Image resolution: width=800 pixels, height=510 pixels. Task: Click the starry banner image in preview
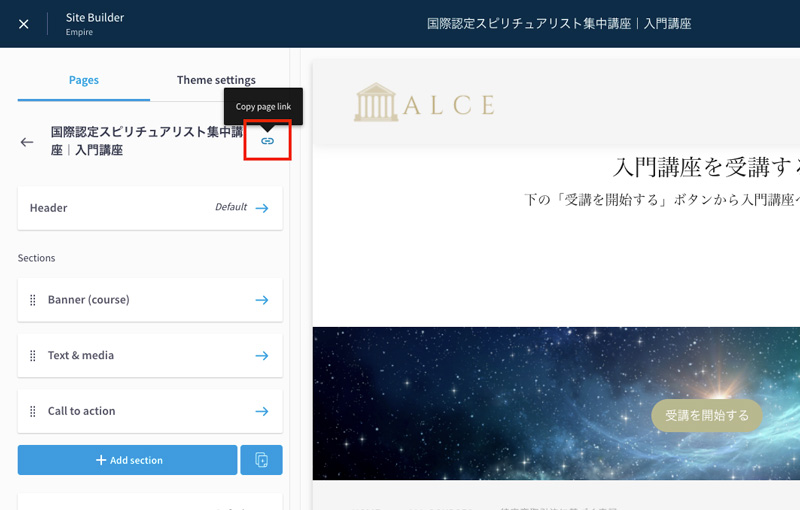[x=480, y=400]
